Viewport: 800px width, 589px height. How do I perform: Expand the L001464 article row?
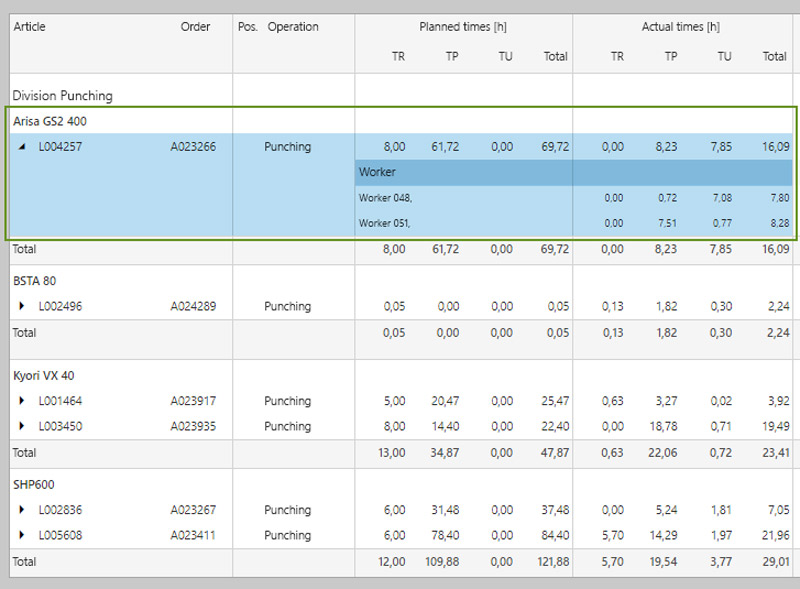[x=23, y=401]
